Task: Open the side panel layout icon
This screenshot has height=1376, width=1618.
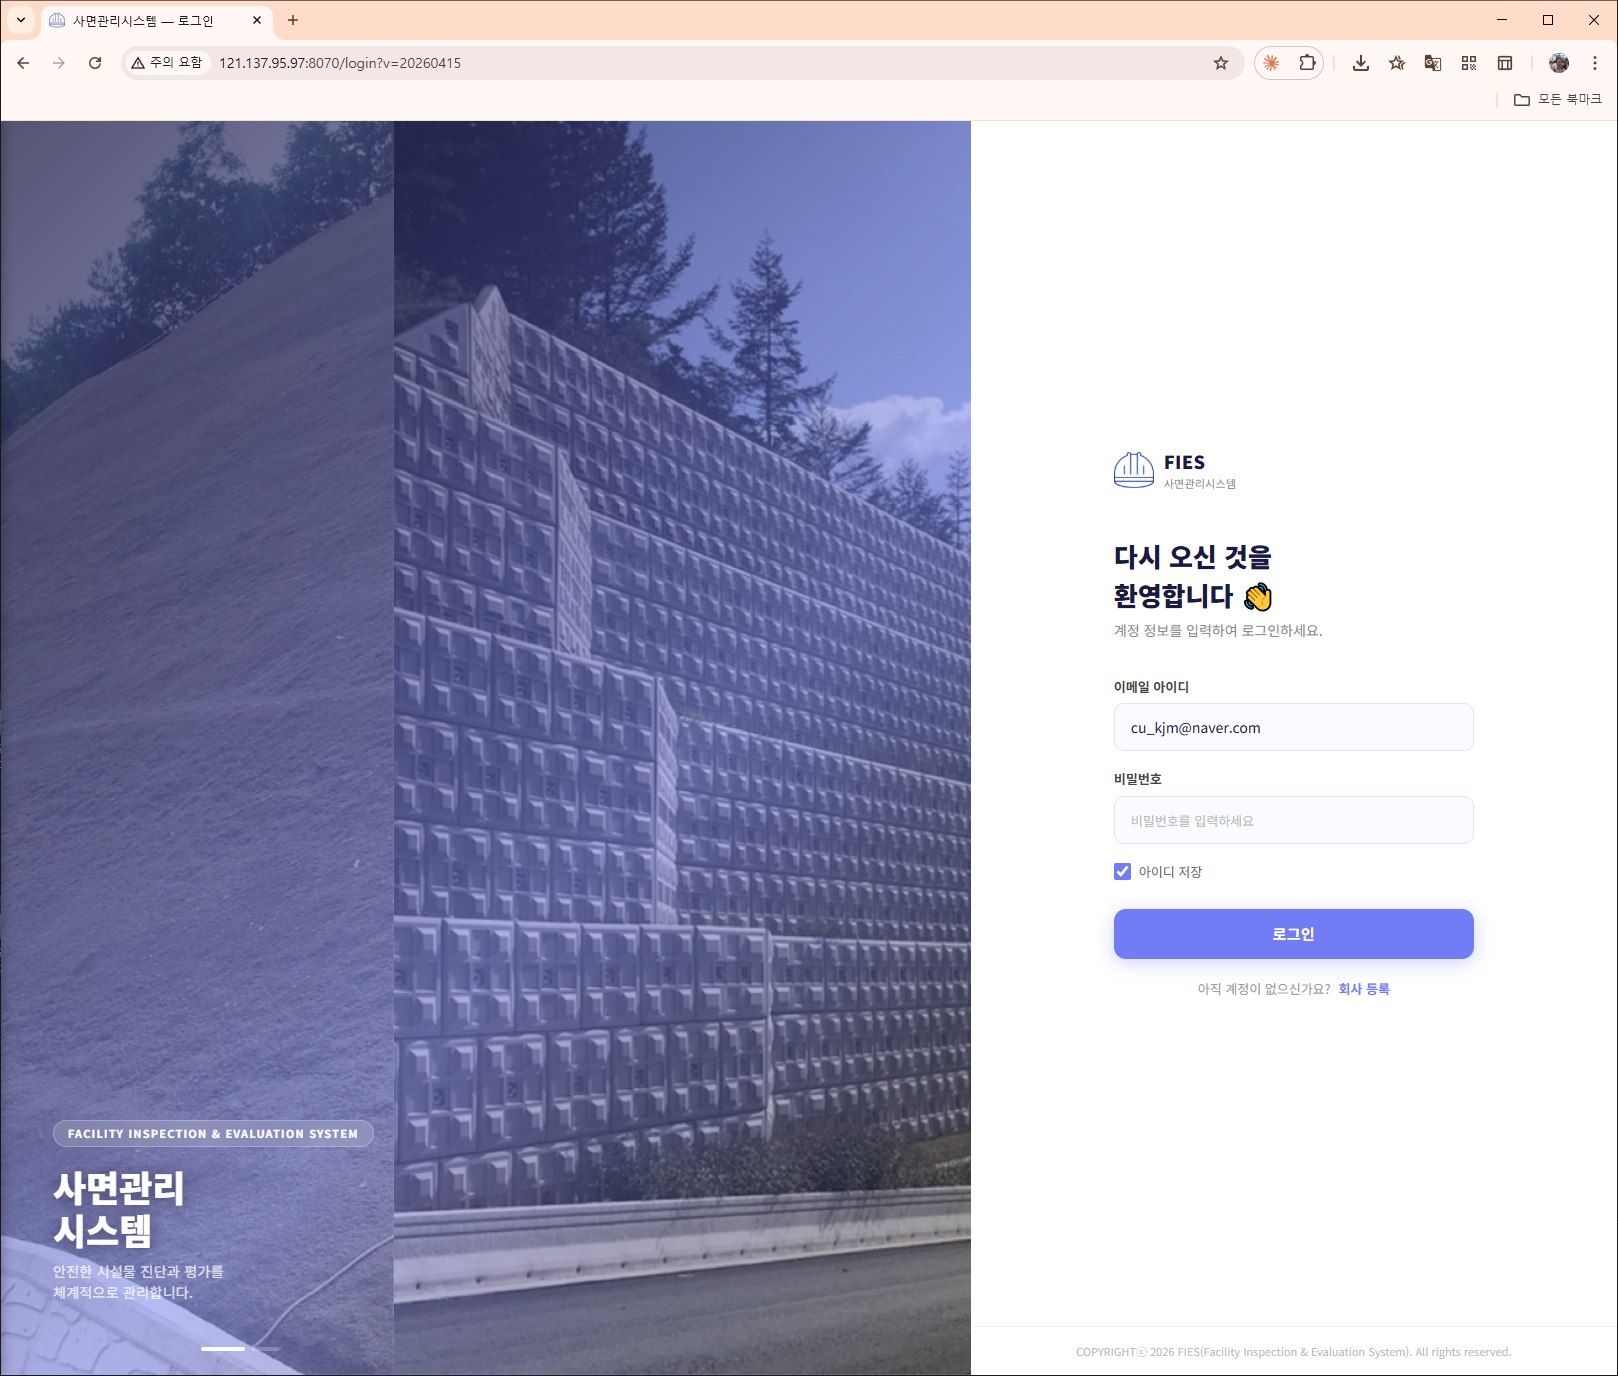Action: tap(1505, 63)
